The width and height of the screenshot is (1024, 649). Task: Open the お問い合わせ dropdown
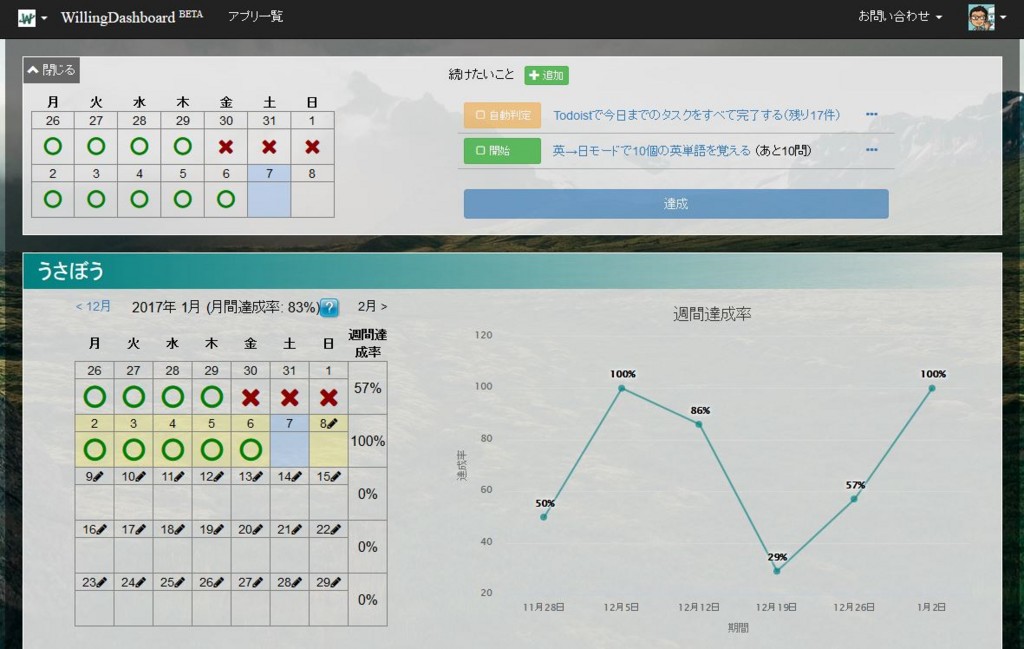point(900,16)
